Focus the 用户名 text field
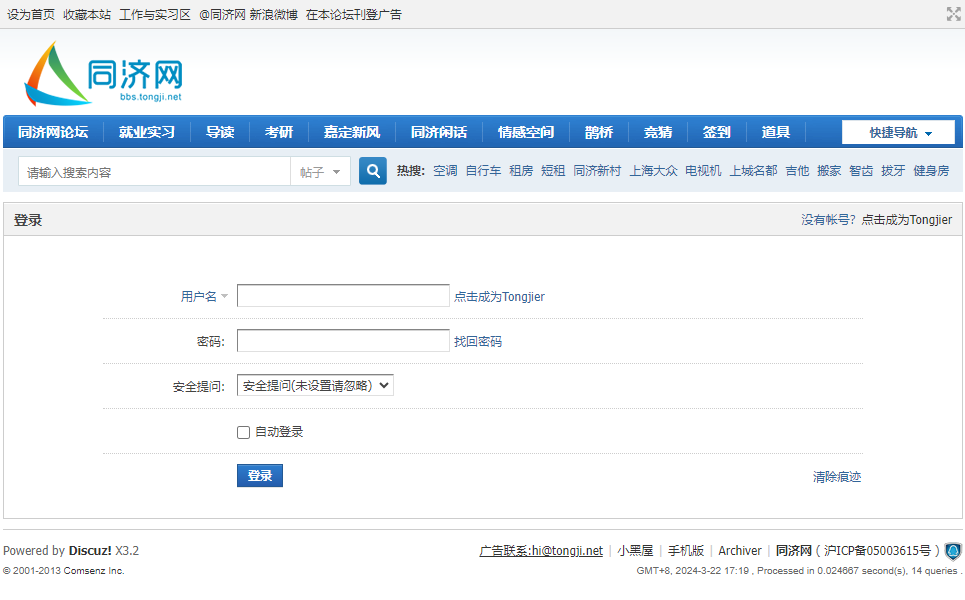The width and height of the screenshot is (965, 600). tap(343, 296)
